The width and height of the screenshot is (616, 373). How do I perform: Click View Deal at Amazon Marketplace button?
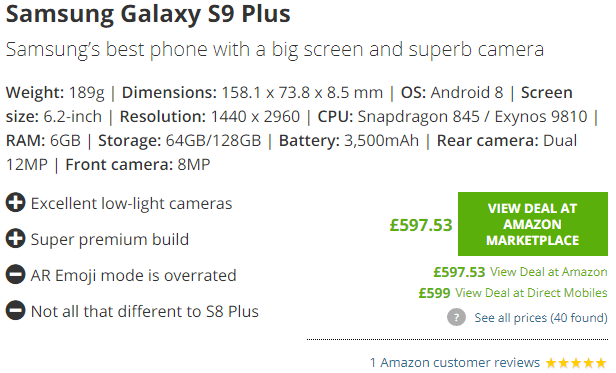pos(532,224)
